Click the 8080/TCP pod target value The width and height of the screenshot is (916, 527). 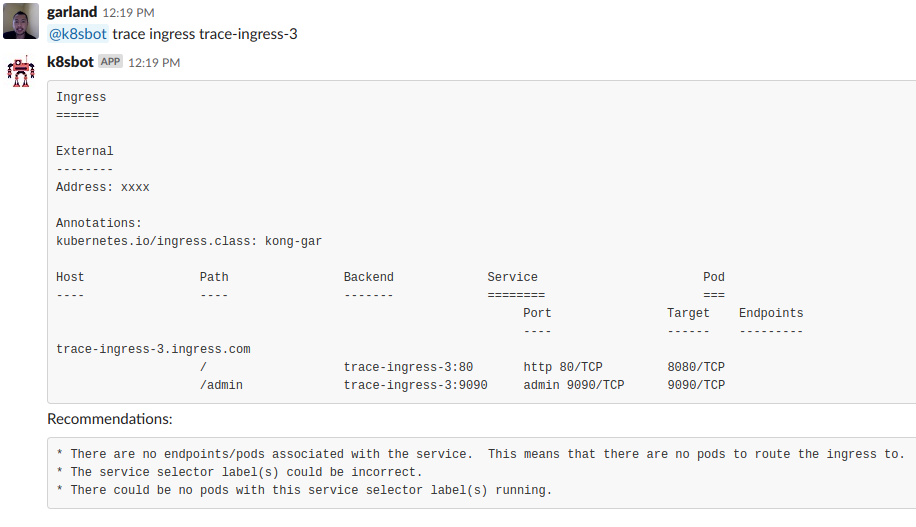(696, 367)
